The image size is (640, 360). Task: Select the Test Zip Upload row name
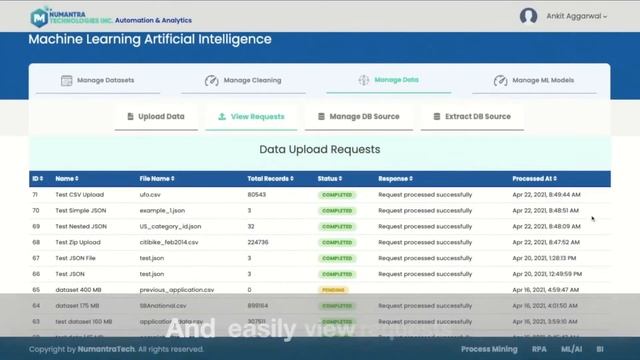78,242
